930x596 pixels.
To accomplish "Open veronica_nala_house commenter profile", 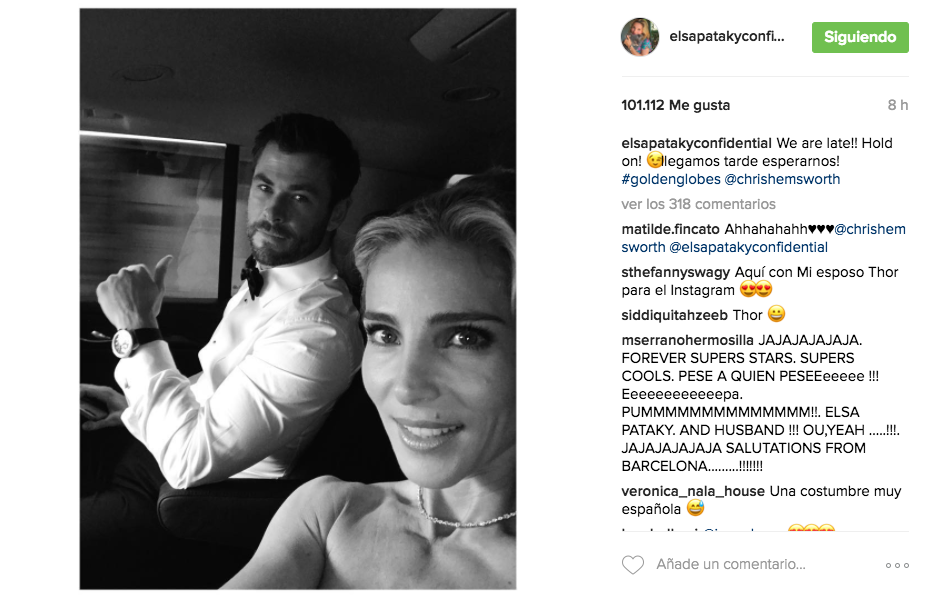I will click(x=693, y=492).
